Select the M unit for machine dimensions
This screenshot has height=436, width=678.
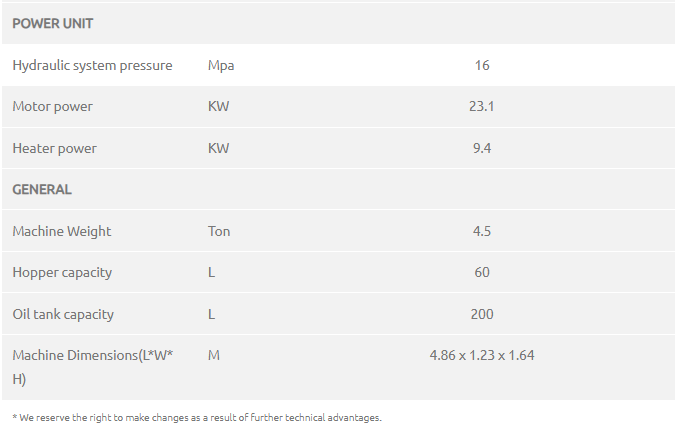(214, 356)
